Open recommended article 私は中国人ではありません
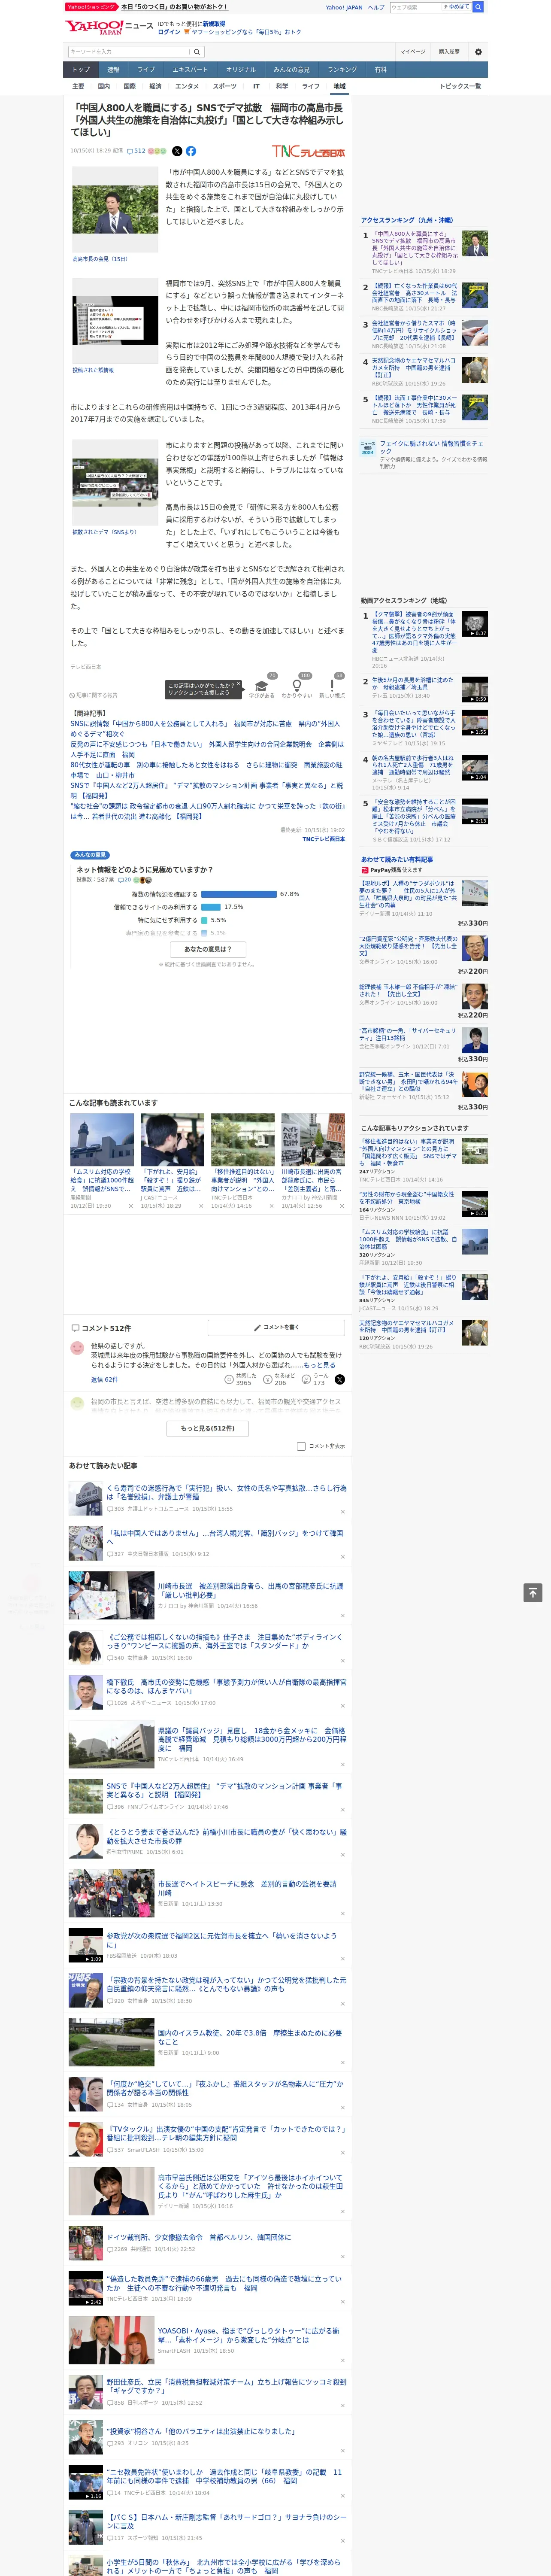The height and width of the screenshot is (2576, 551). point(225,1537)
